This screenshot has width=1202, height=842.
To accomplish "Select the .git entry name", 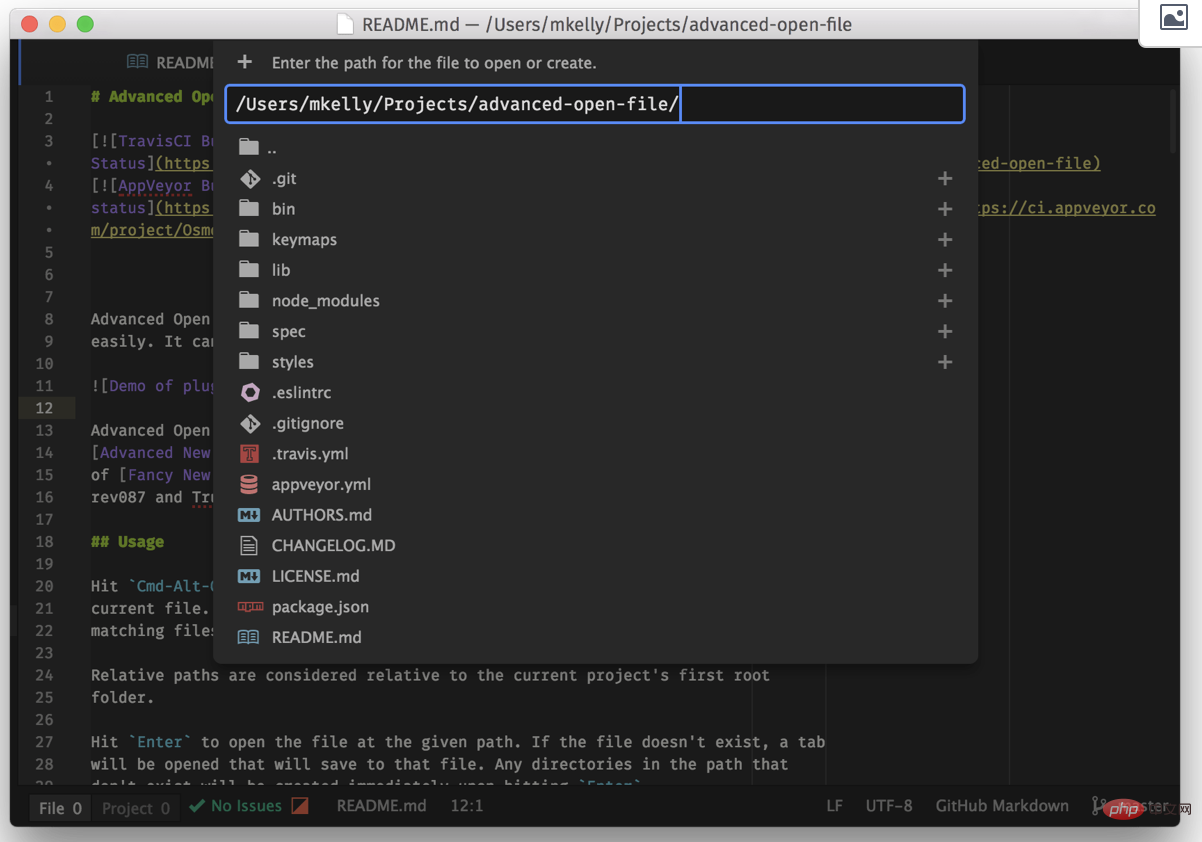I will point(284,179).
